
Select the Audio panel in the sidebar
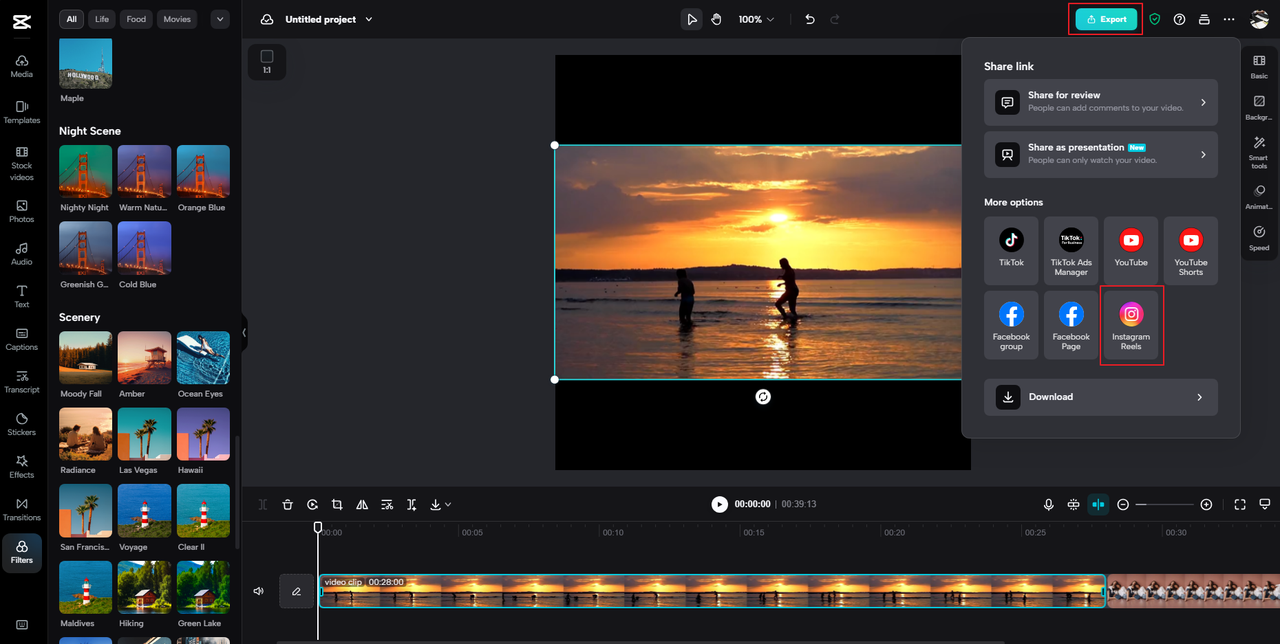[x=21, y=254]
